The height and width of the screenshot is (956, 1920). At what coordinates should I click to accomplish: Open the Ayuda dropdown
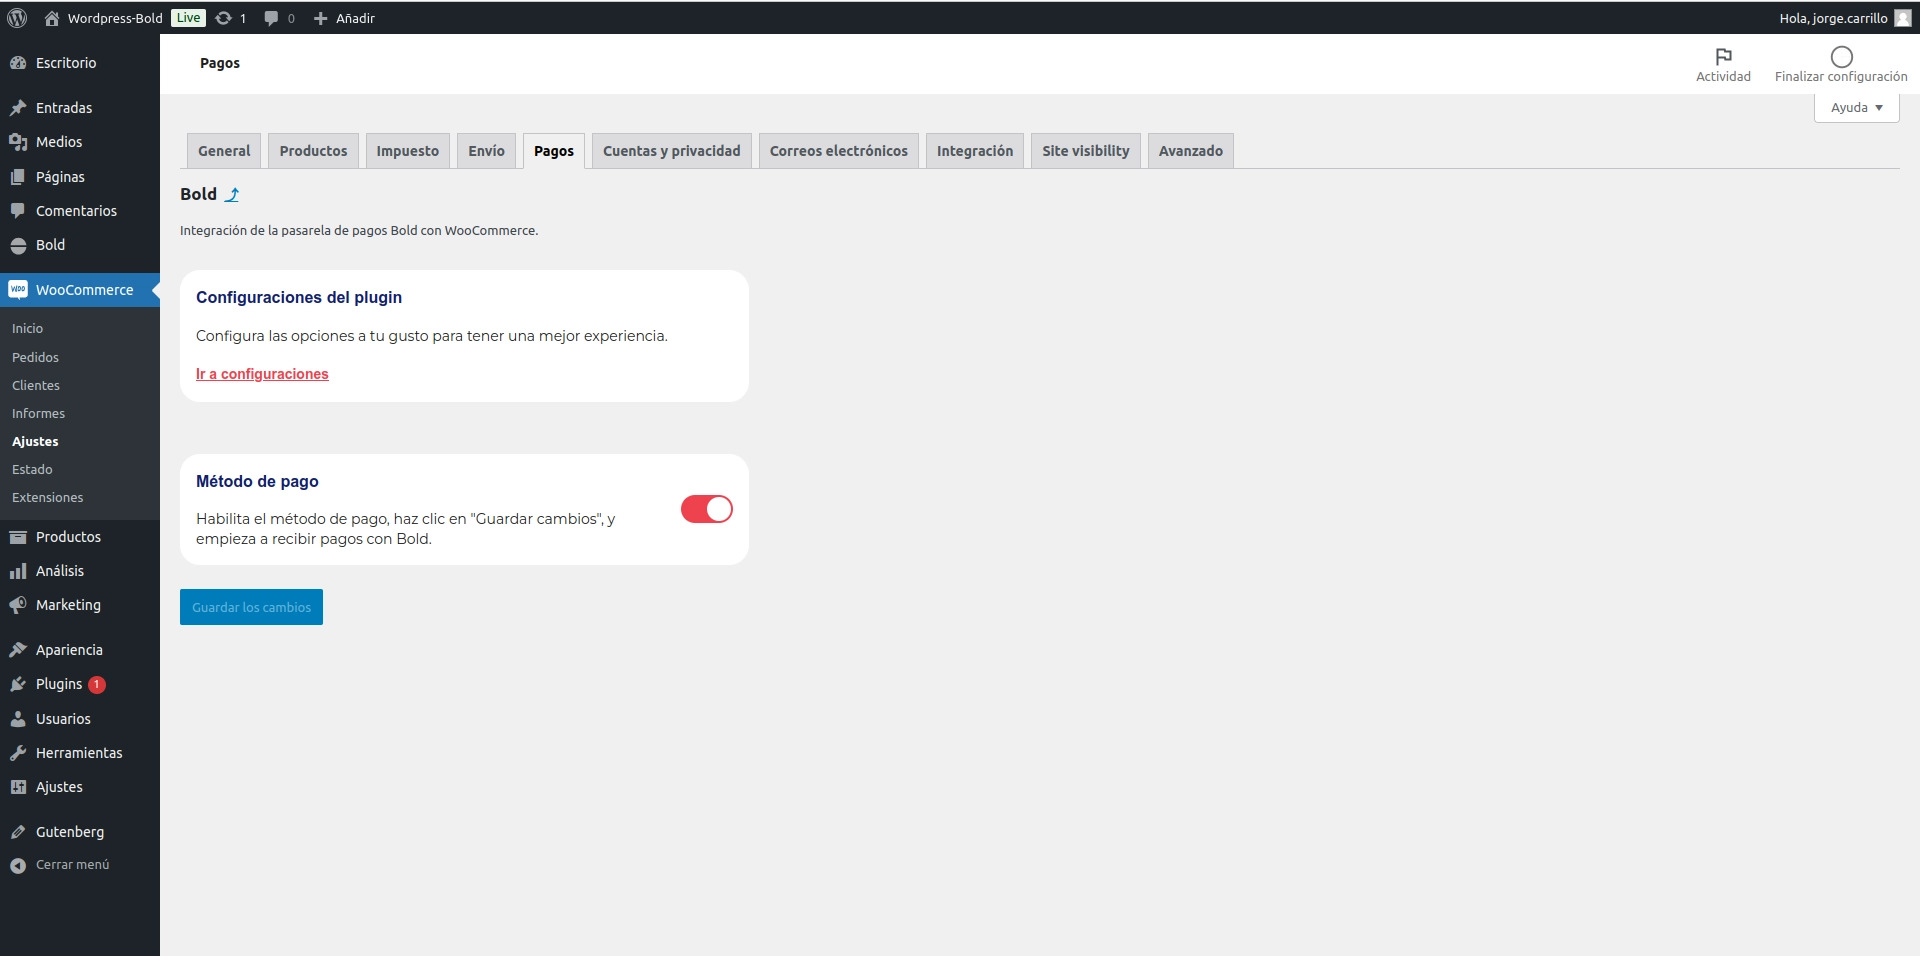[1855, 107]
